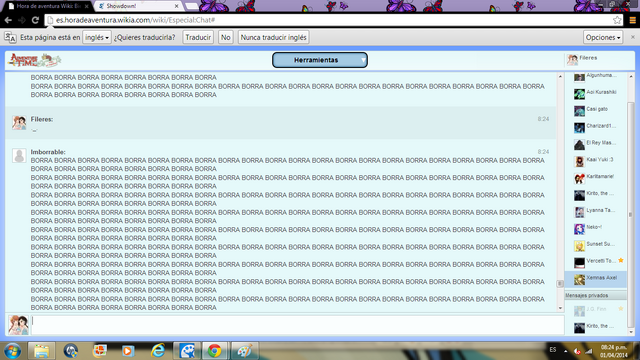Click the Imborrable default avatar
This screenshot has height=360, width=640.
pos(19,155)
